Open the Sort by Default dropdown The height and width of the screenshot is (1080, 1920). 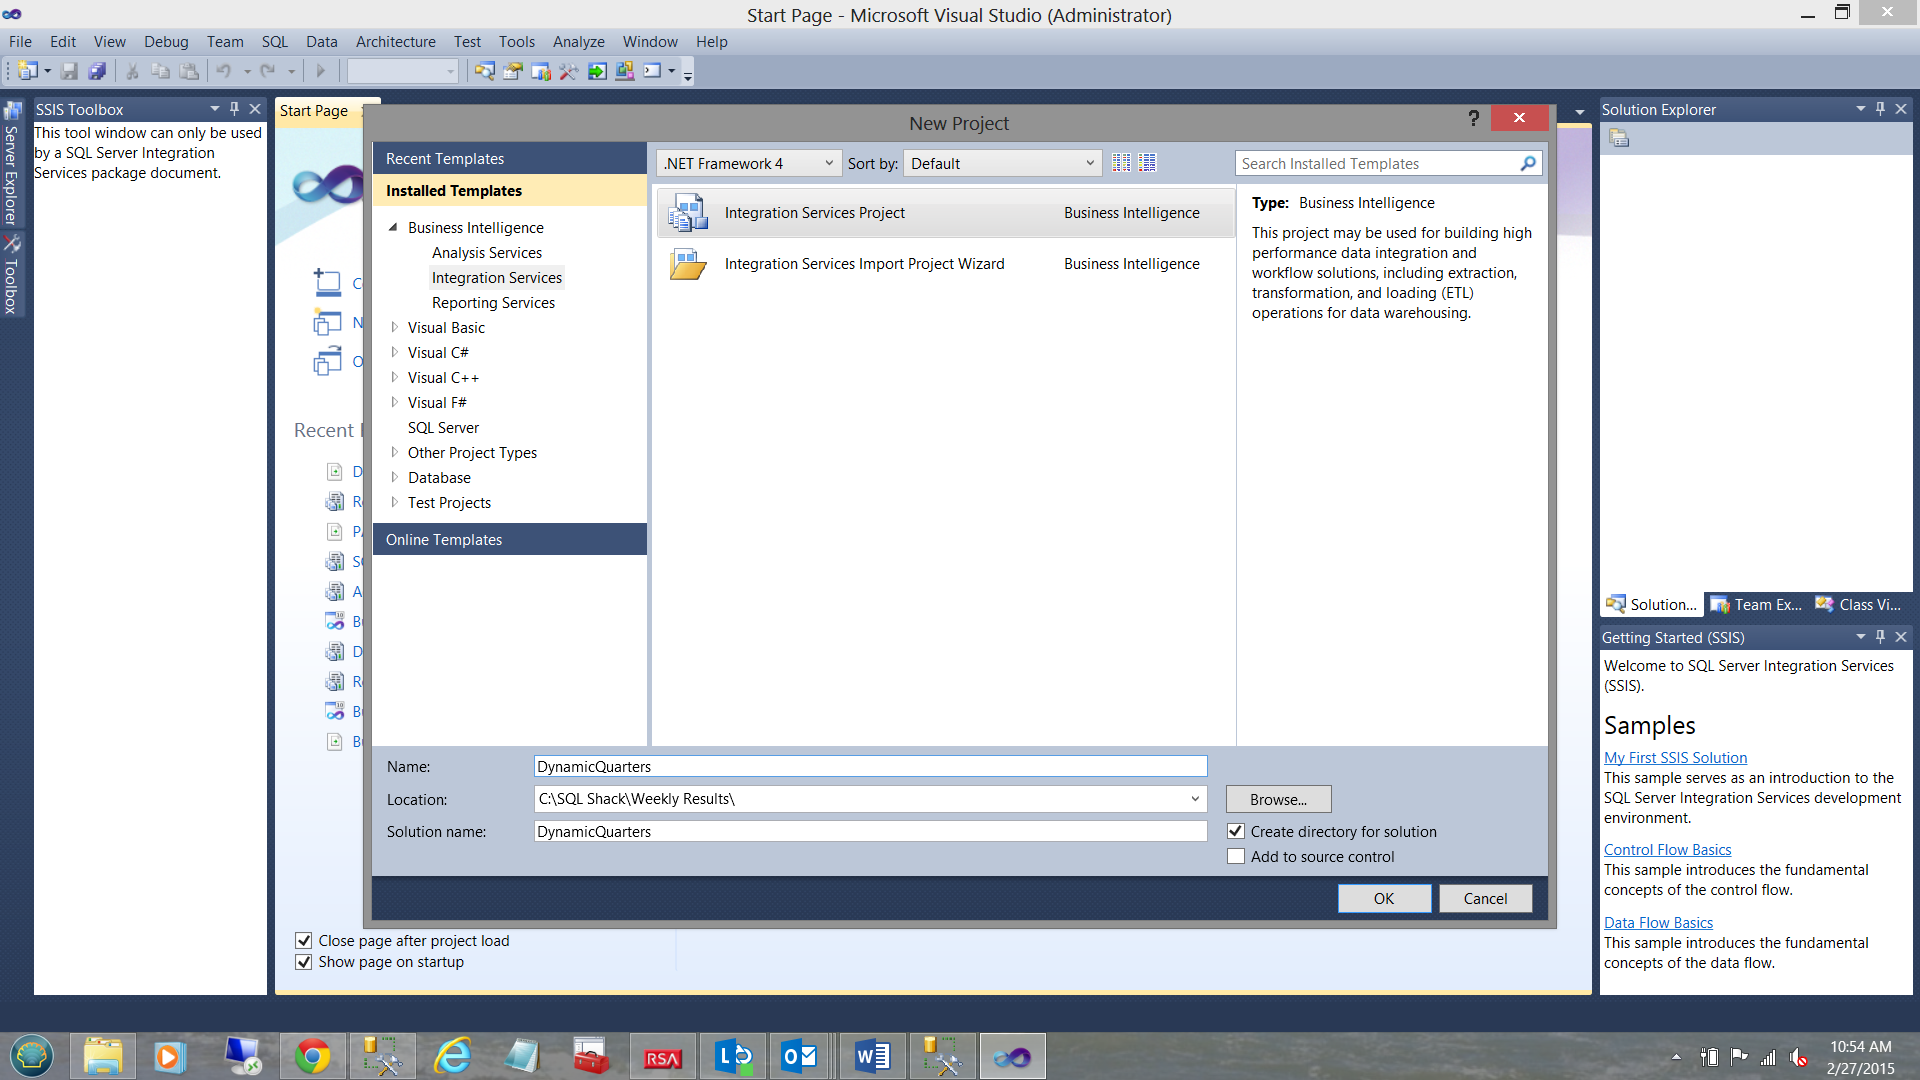[x=1002, y=163]
